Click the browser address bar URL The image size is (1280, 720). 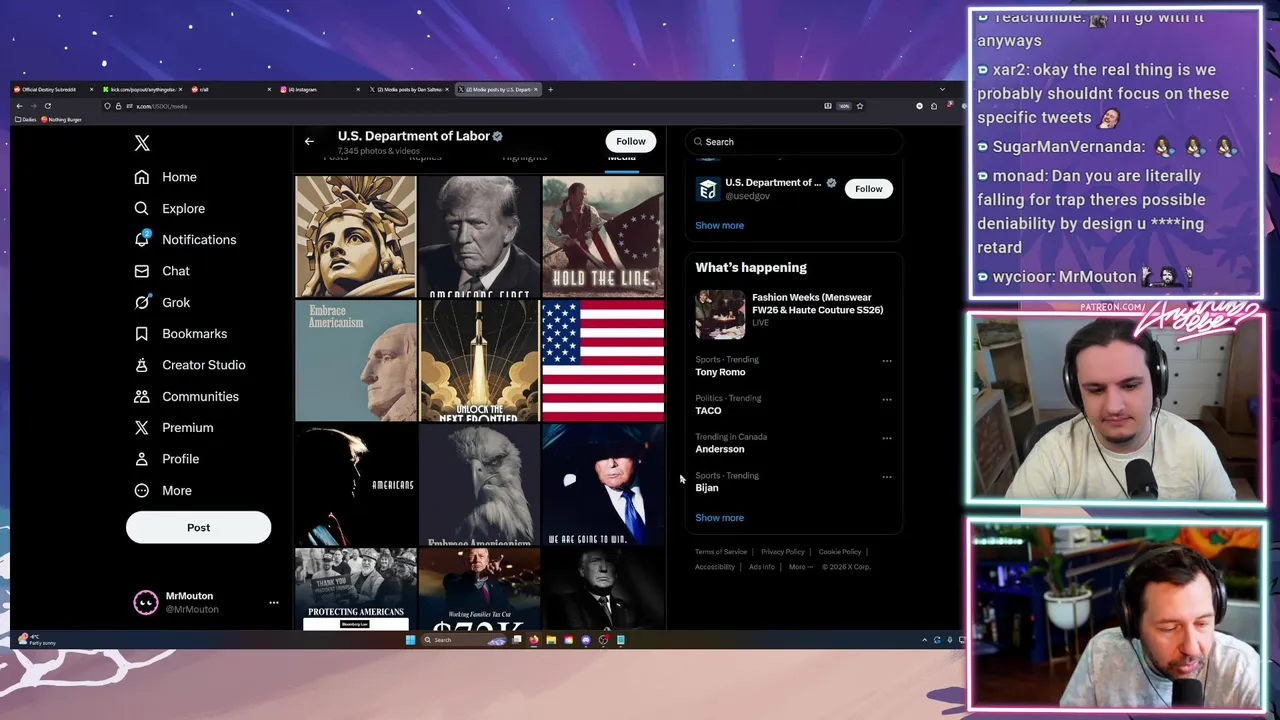coord(161,106)
